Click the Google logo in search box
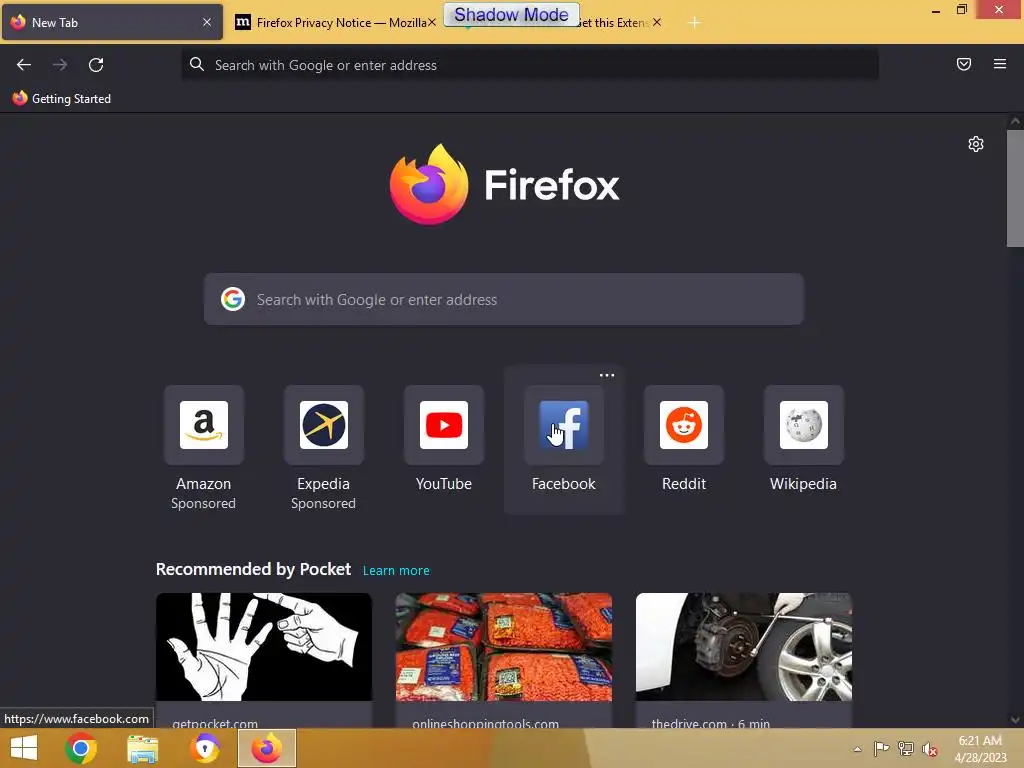 pyautogui.click(x=232, y=299)
